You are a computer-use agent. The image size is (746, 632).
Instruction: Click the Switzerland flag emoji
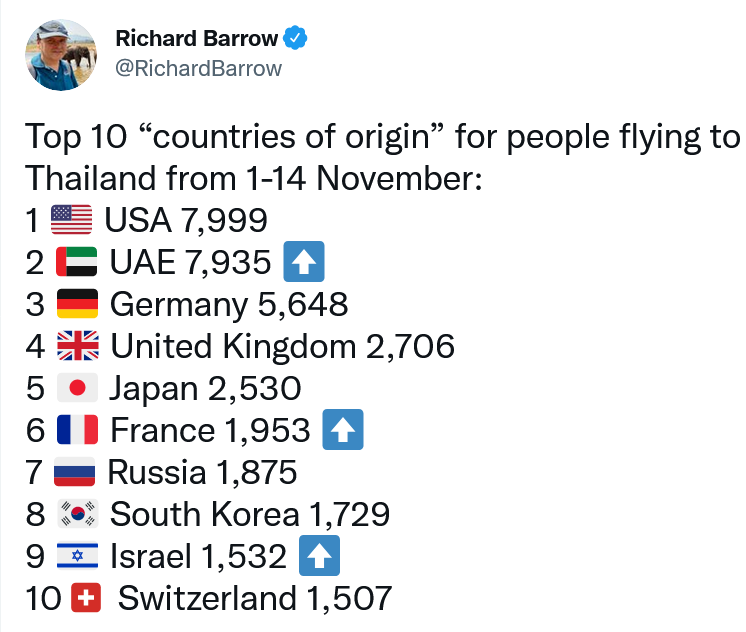pyautogui.click(x=87, y=598)
